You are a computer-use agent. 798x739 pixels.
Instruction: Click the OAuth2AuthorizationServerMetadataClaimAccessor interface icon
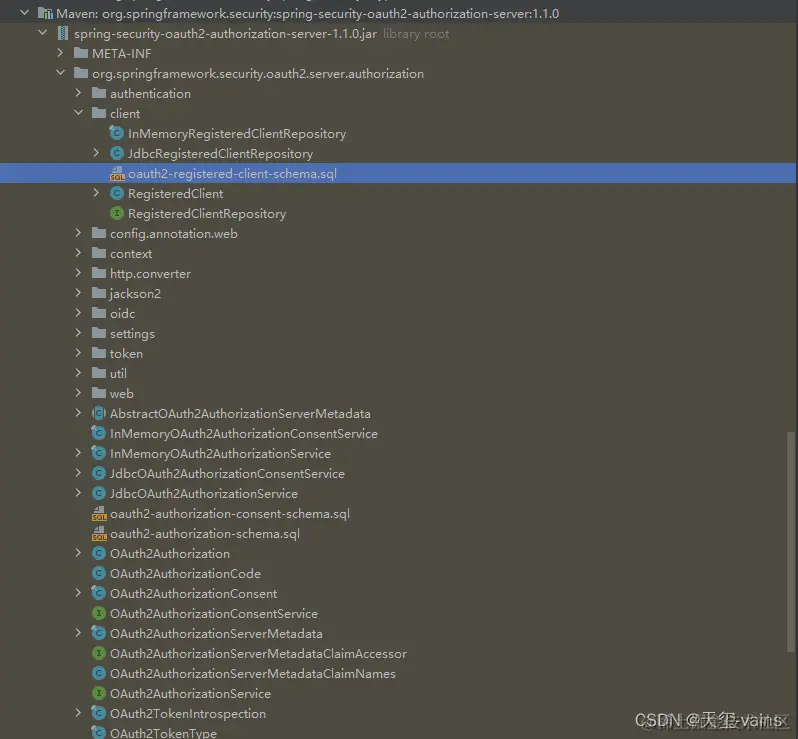(x=99, y=653)
